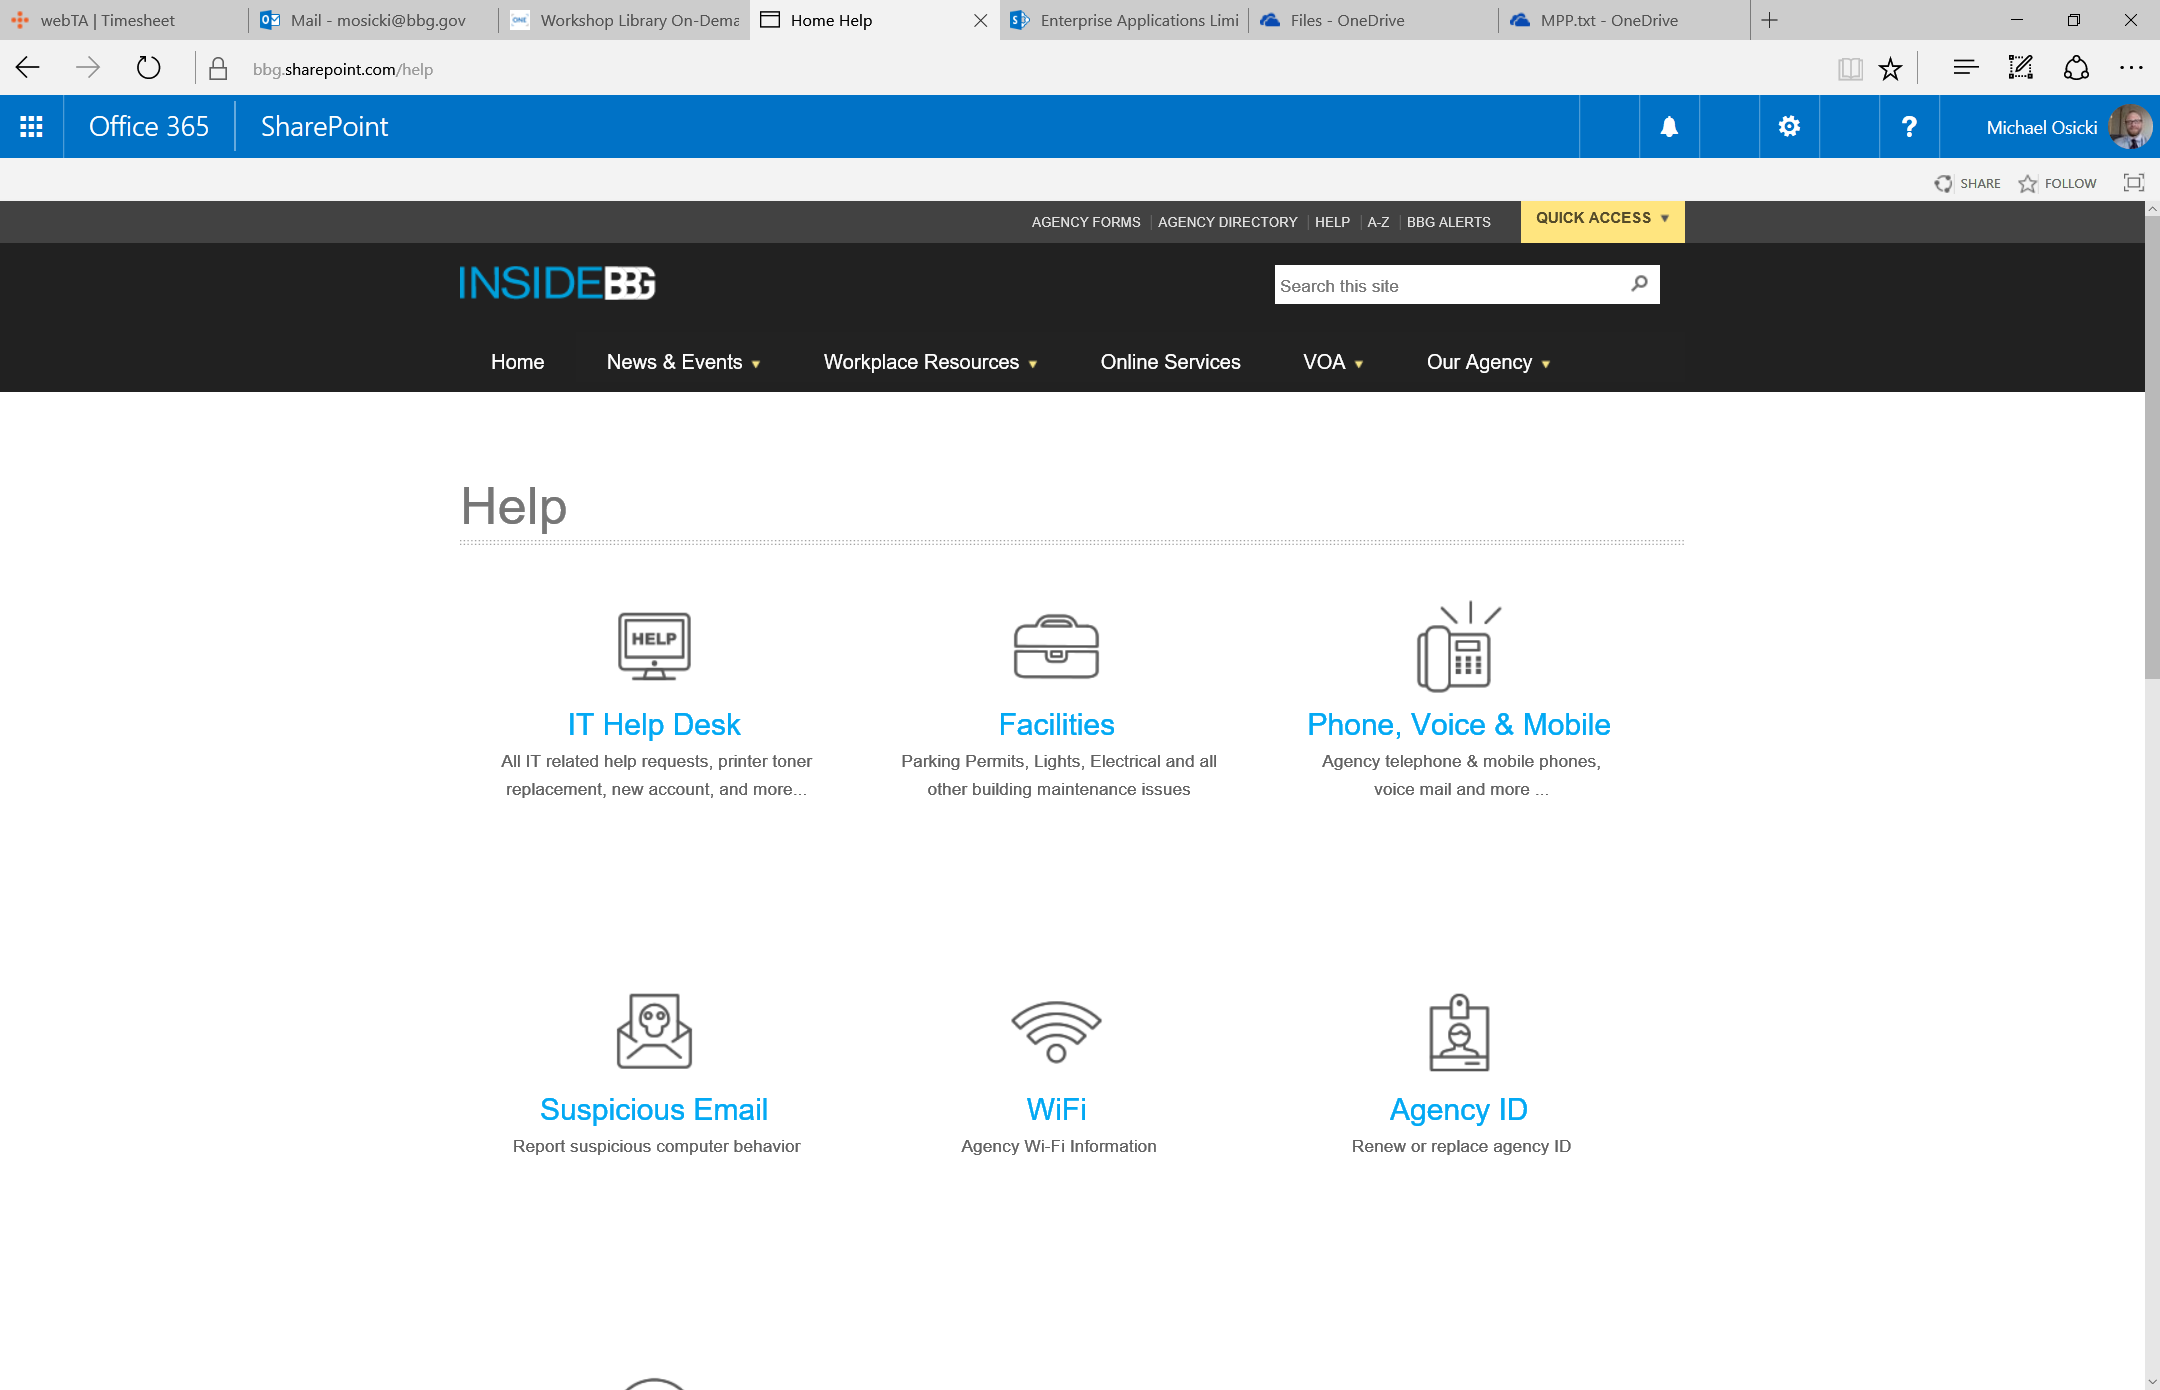Click the browser address bar URL
Image resolution: width=2160 pixels, height=1390 pixels.
coord(343,69)
